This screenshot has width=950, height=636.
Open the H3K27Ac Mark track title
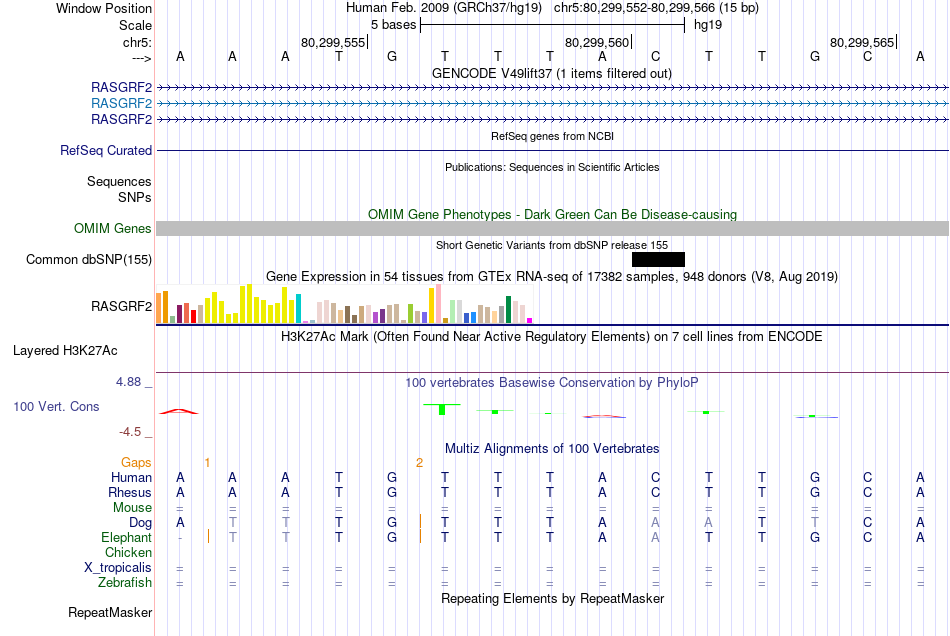[552, 337]
